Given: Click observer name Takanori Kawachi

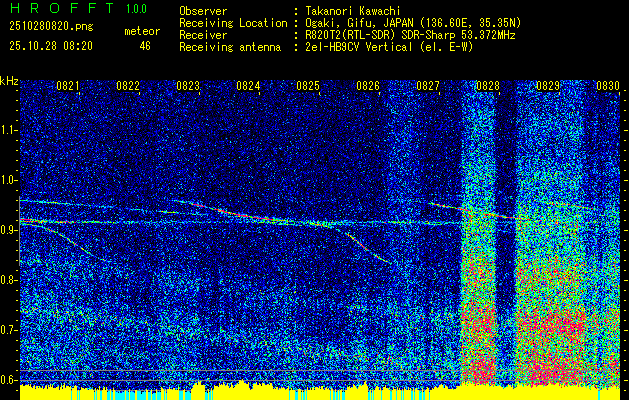Looking at the screenshot, I should click(351, 11).
